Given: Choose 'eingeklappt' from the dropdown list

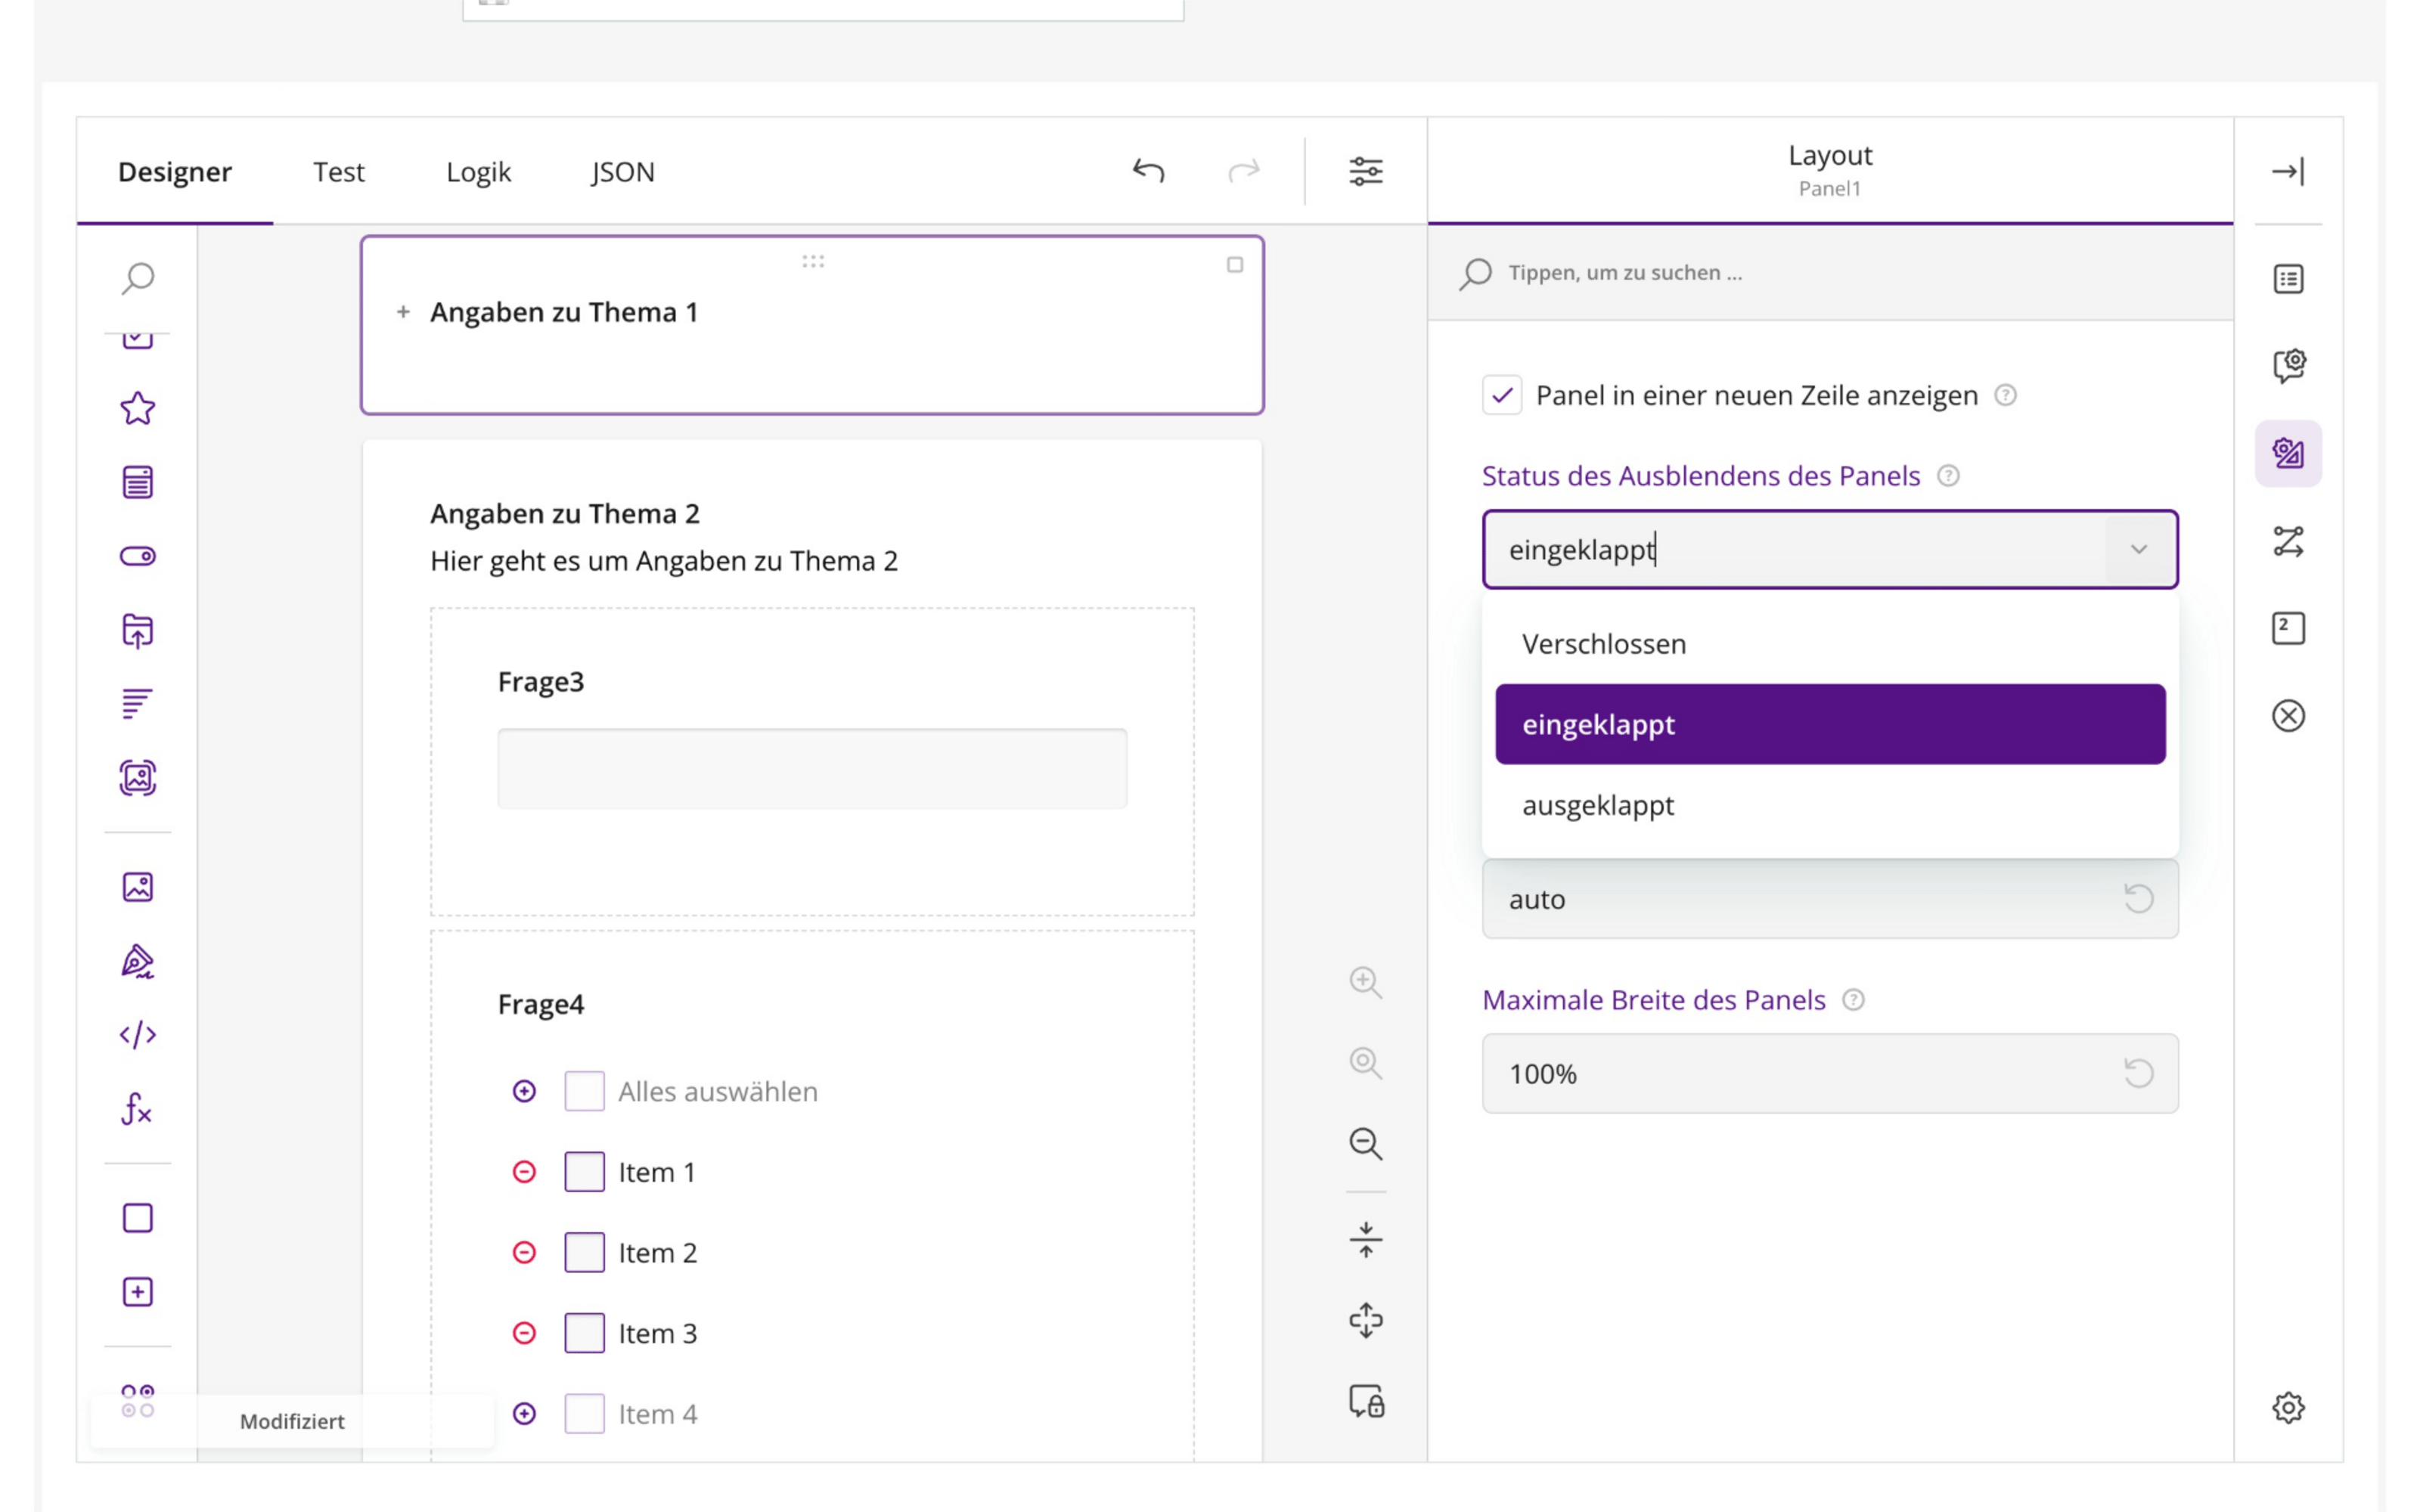Looking at the screenshot, I should click(x=1830, y=724).
